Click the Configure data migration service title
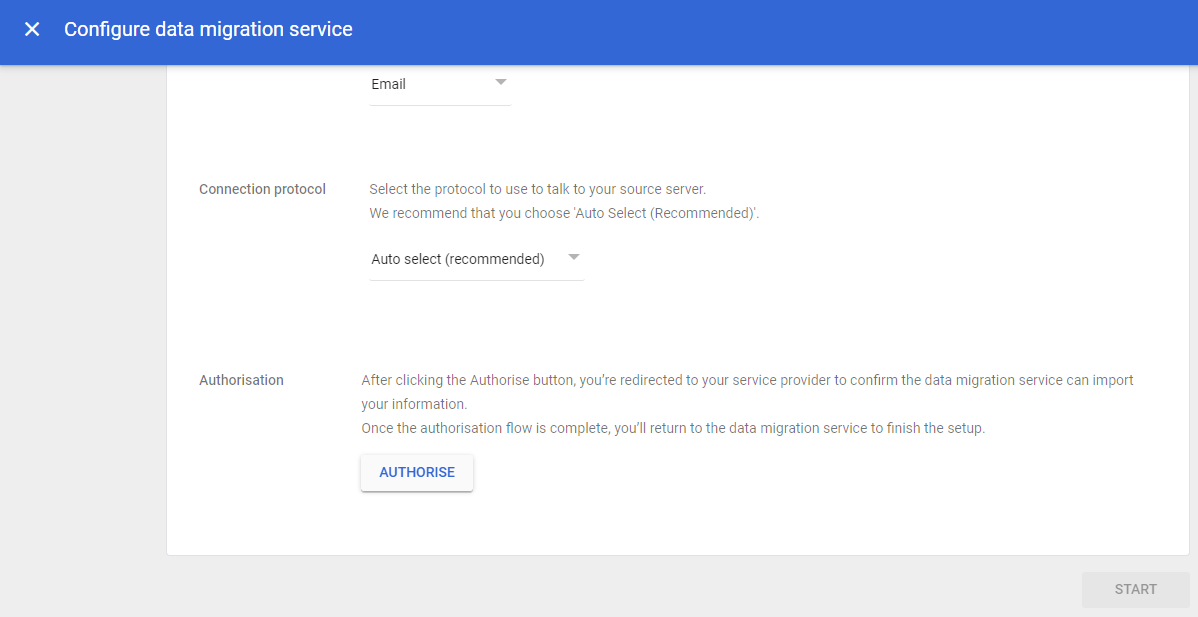Image resolution: width=1198 pixels, height=617 pixels. coord(209,30)
